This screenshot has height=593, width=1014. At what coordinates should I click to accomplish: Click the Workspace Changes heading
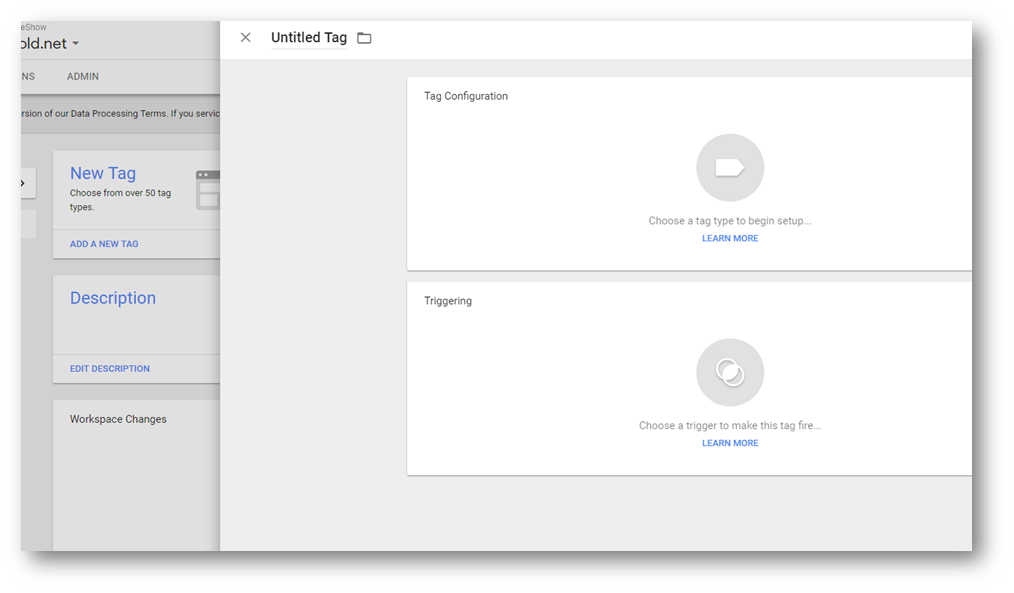(x=118, y=419)
